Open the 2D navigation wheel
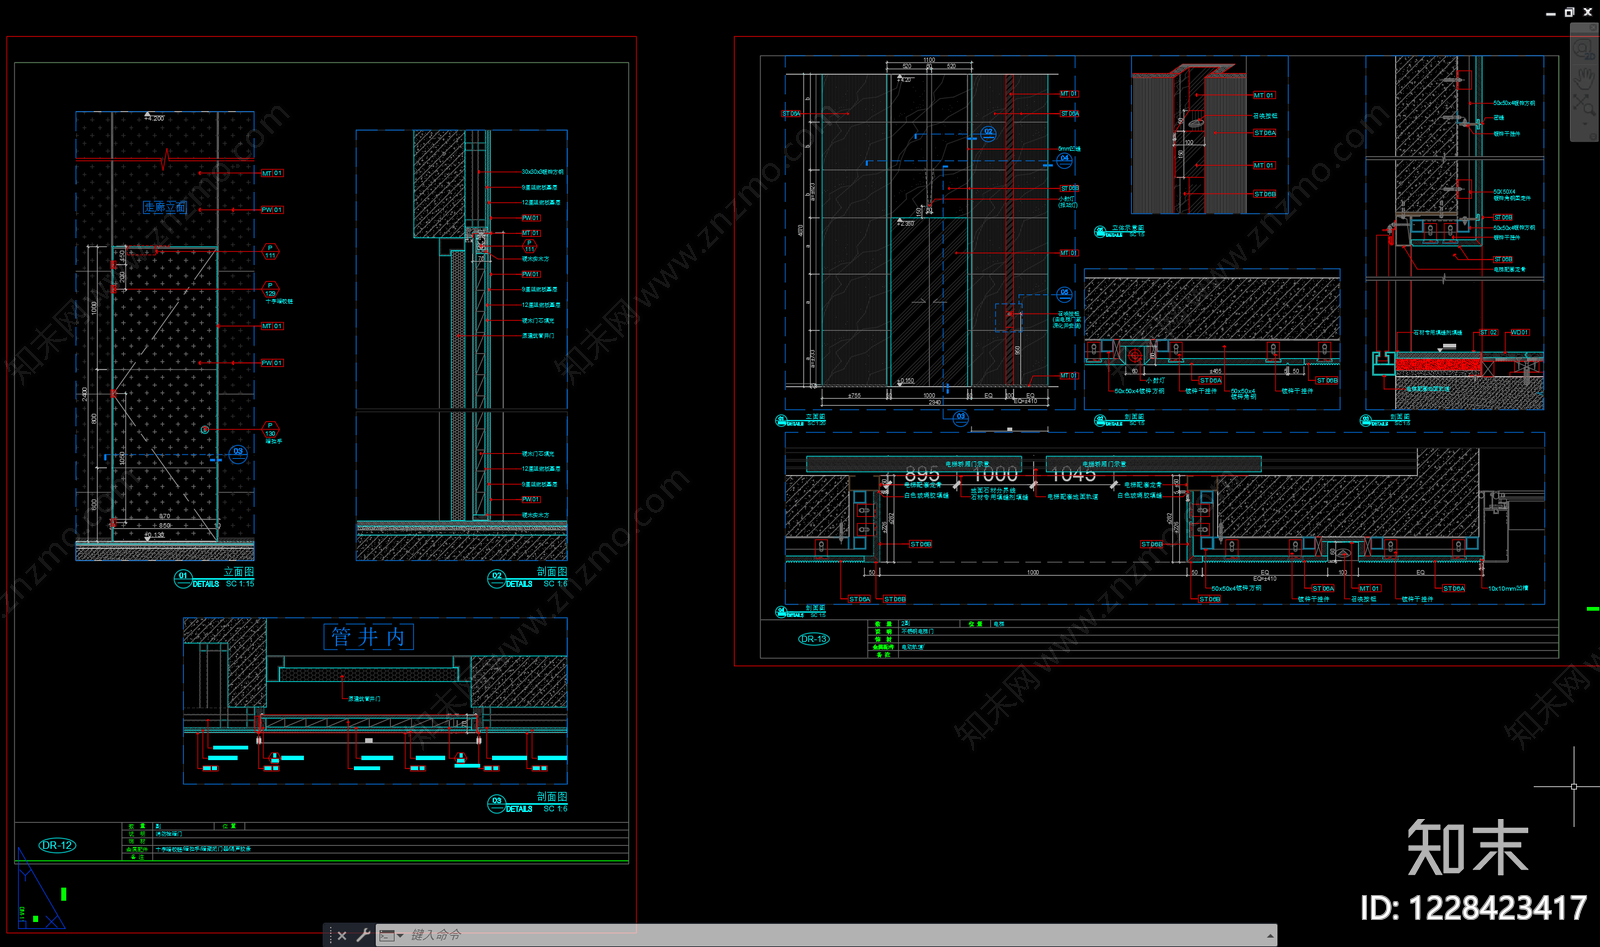The image size is (1600, 947). [x=1585, y=50]
